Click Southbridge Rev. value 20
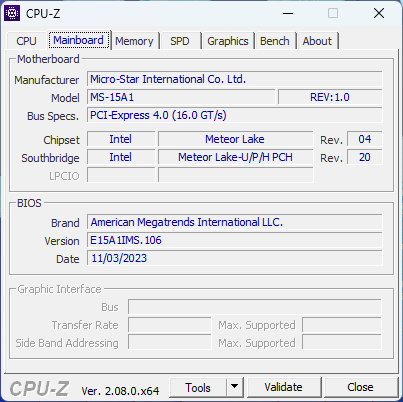Viewport: 403px width, 402px height. [365, 157]
